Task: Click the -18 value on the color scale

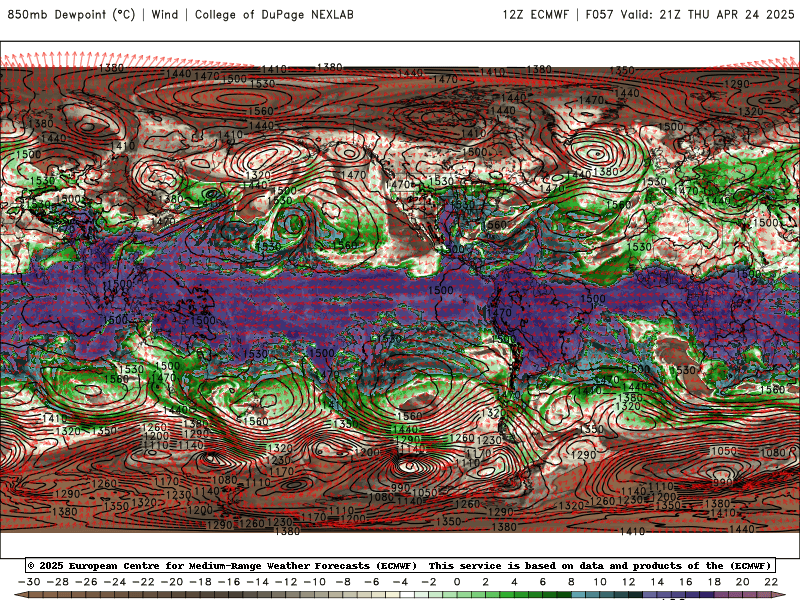Action: (x=201, y=582)
